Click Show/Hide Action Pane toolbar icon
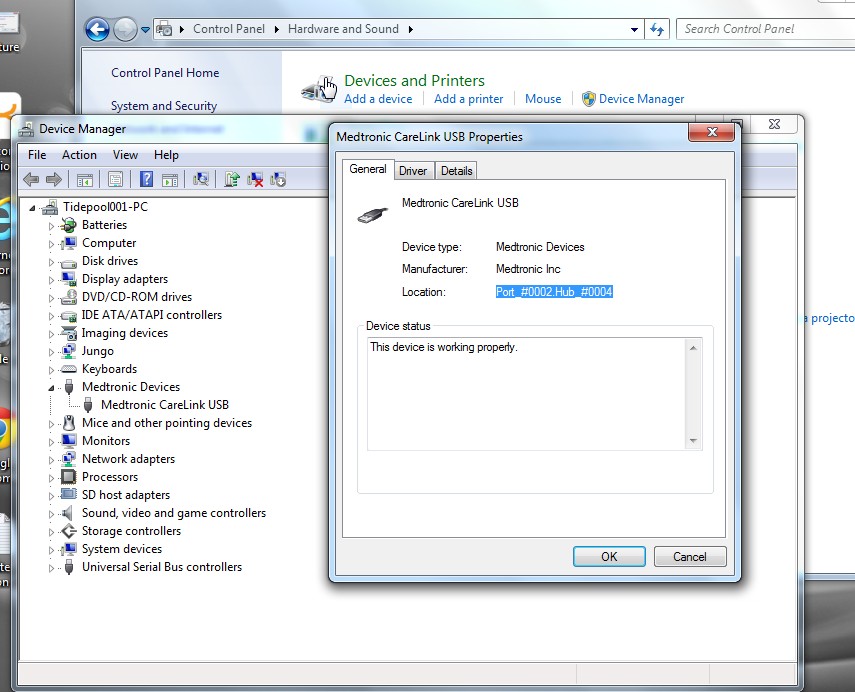The image size is (855, 692). pos(170,179)
